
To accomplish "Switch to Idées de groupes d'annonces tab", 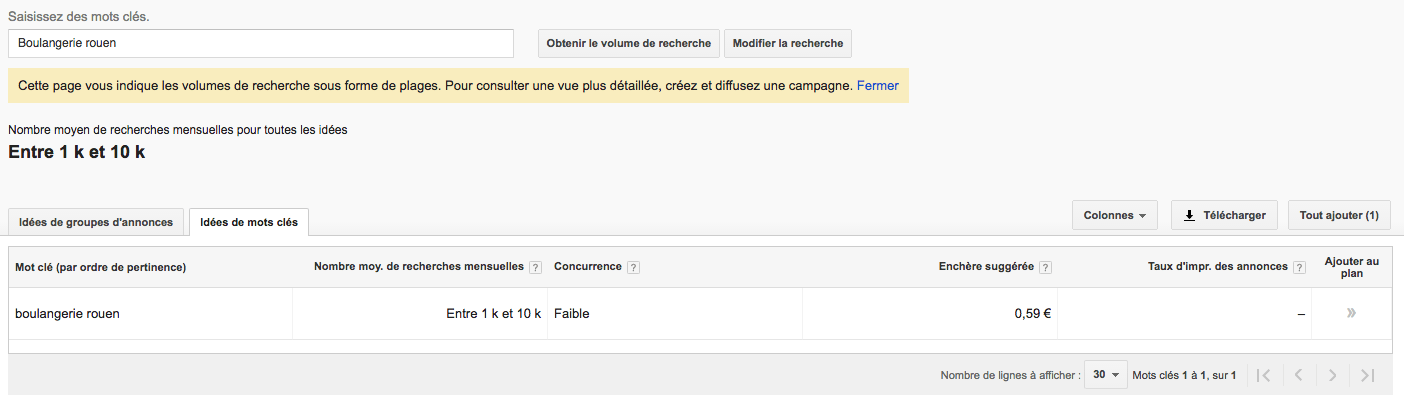I will pyautogui.click(x=97, y=222).
